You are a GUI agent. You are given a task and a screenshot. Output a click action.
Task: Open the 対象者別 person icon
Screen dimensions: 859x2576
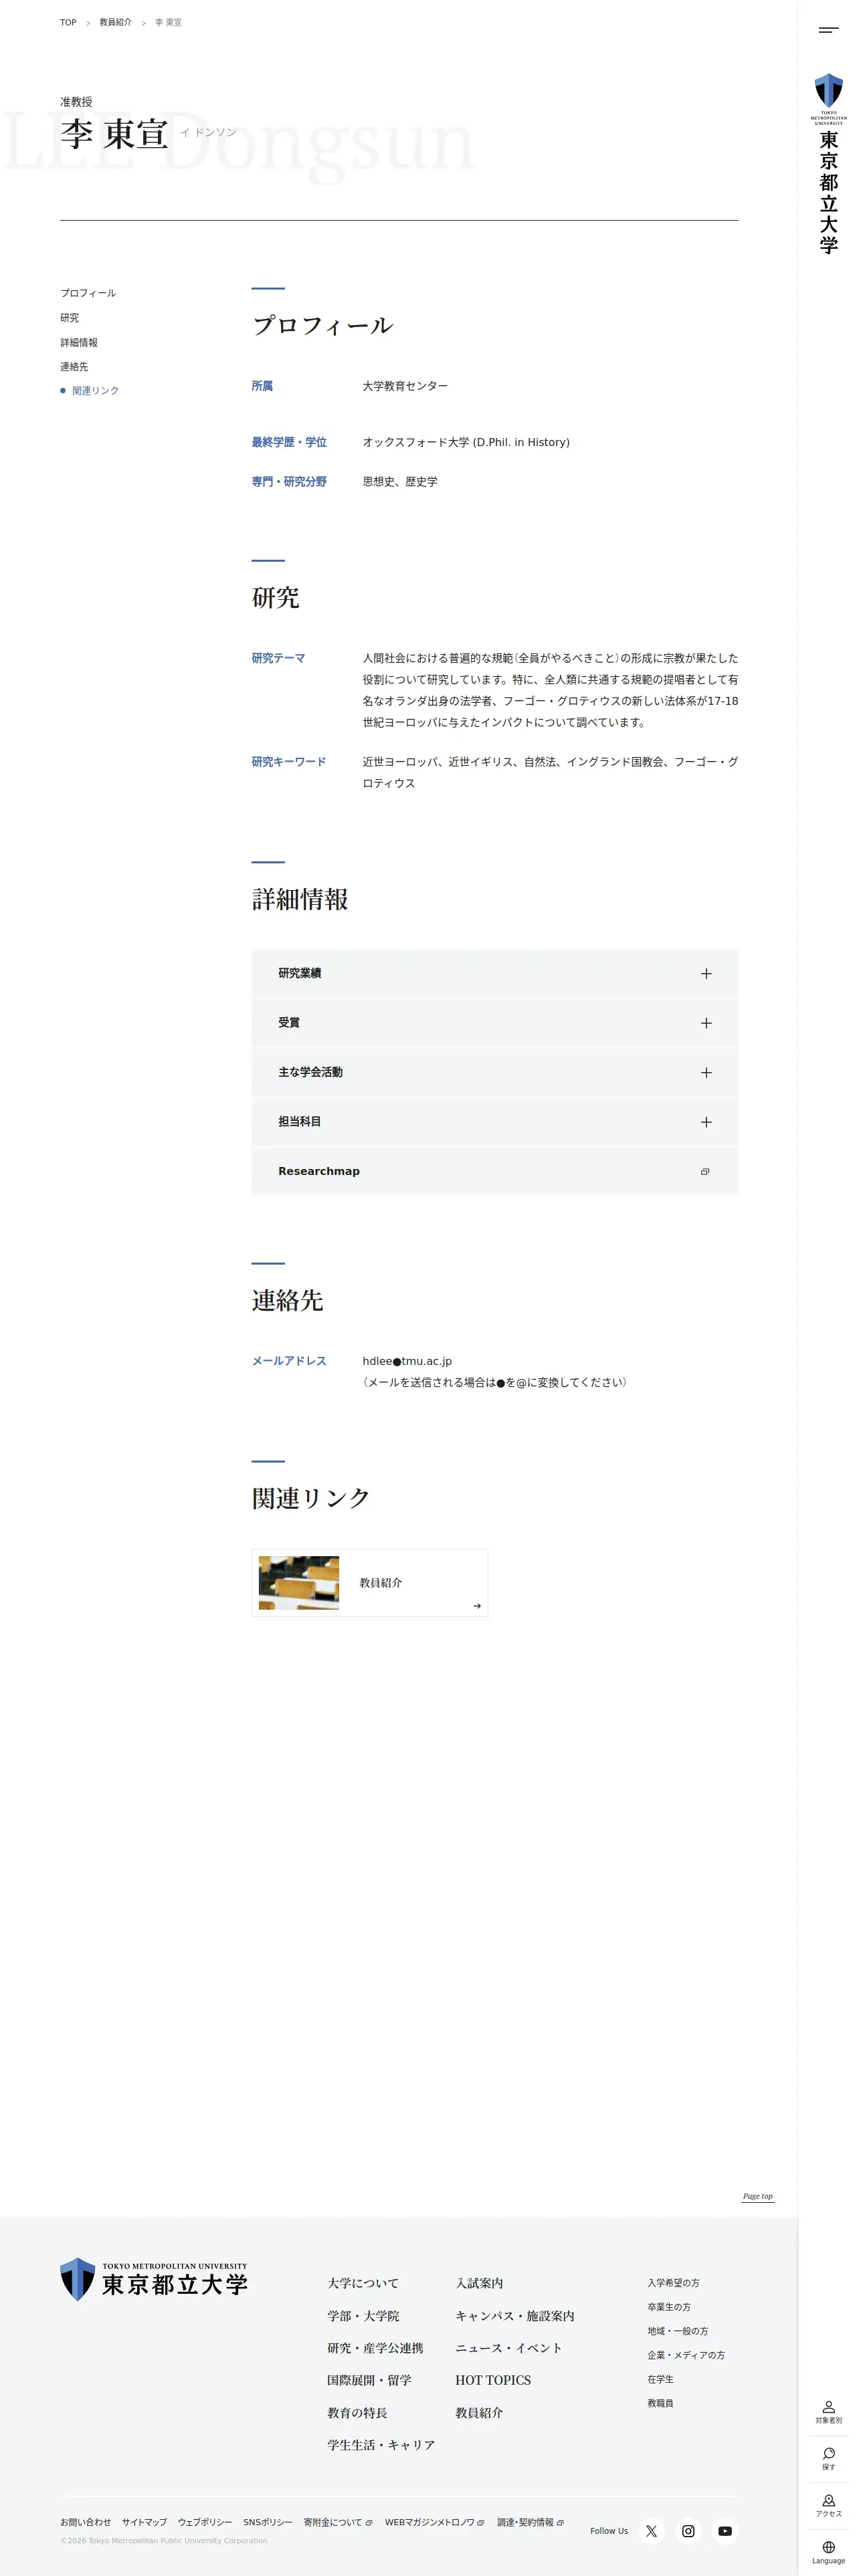(828, 2413)
